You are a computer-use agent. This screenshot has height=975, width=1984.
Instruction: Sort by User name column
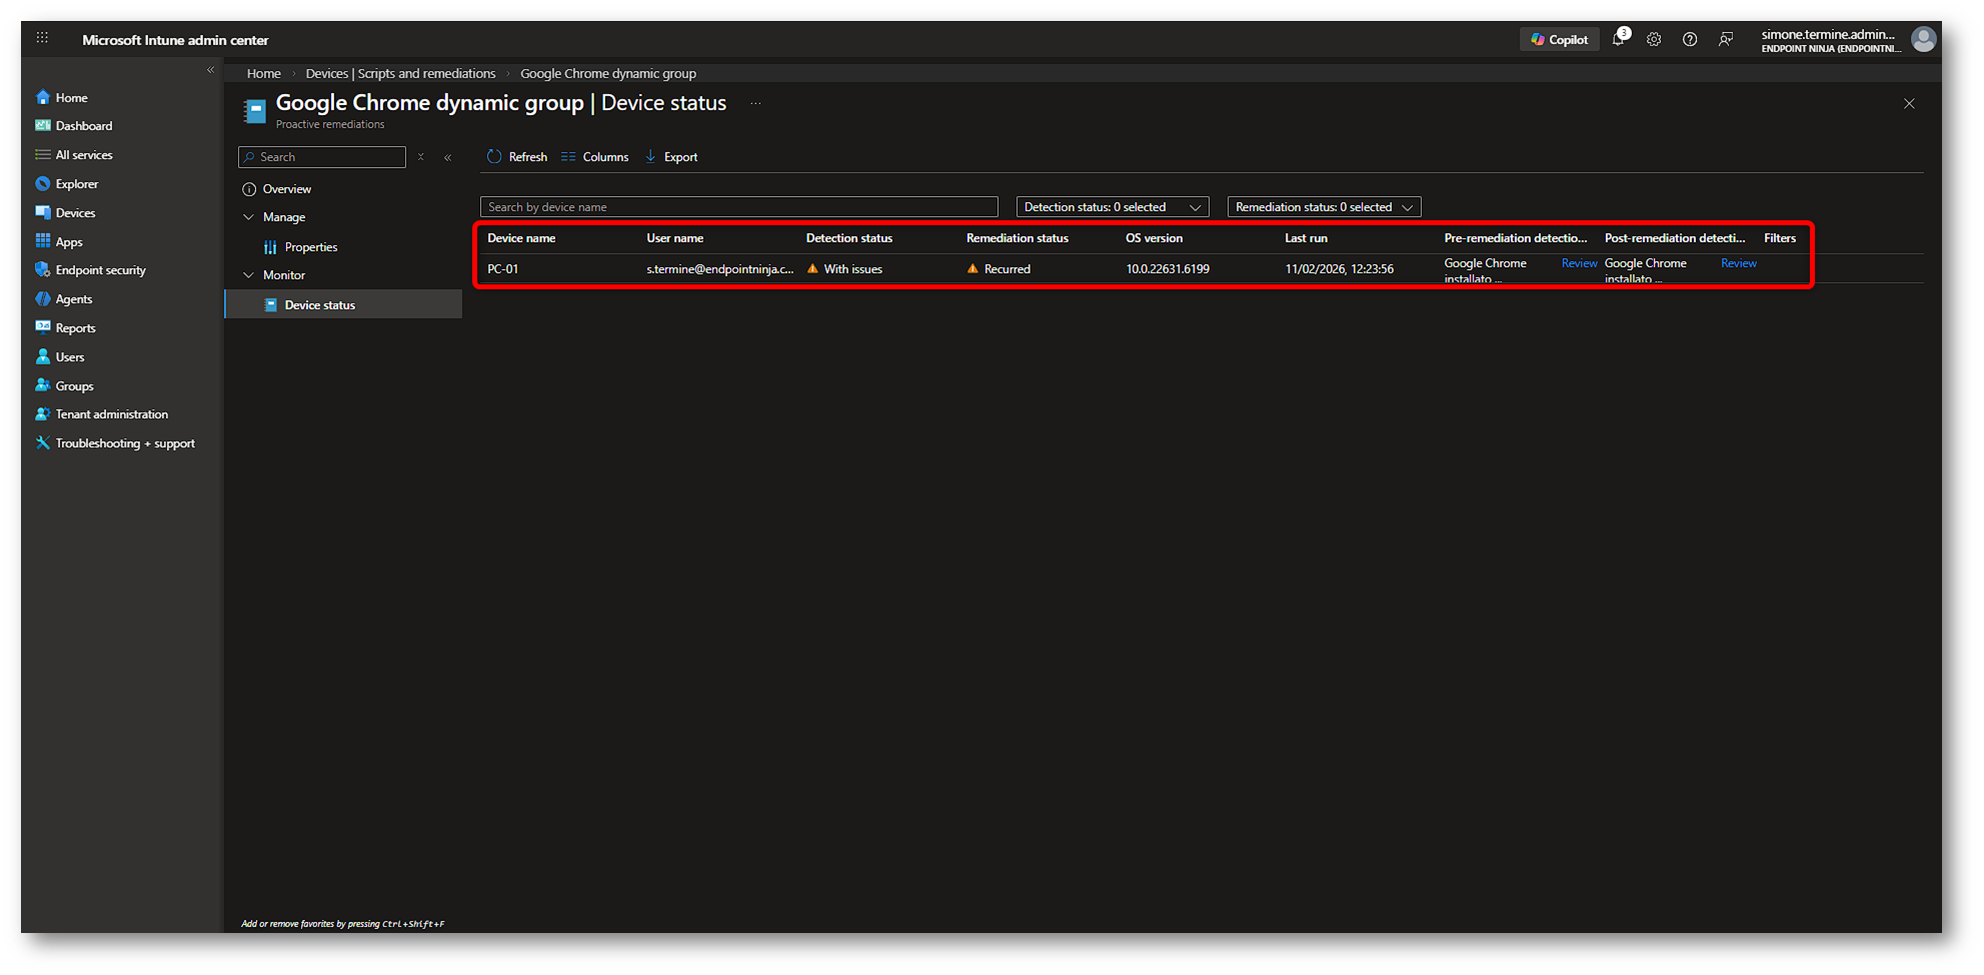[x=675, y=238]
